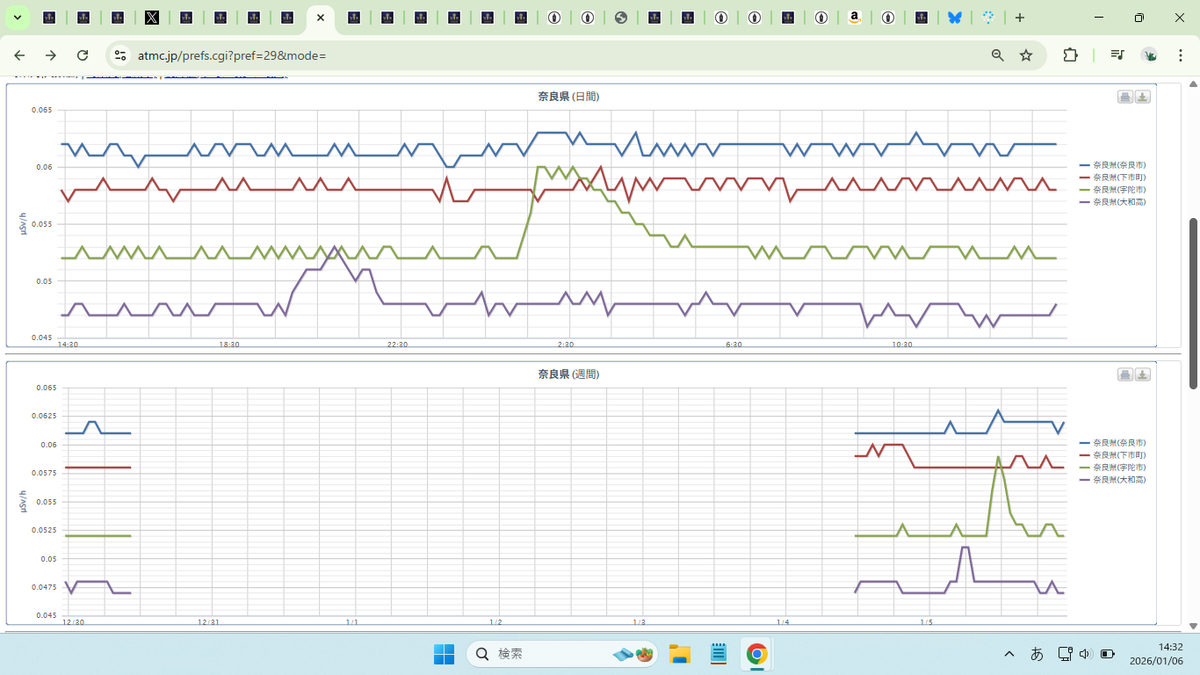Image resolution: width=1200 pixels, height=675 pixels.
Task: Click the 1/5 date label on weekly chart
Action: (x=926, y=622)
